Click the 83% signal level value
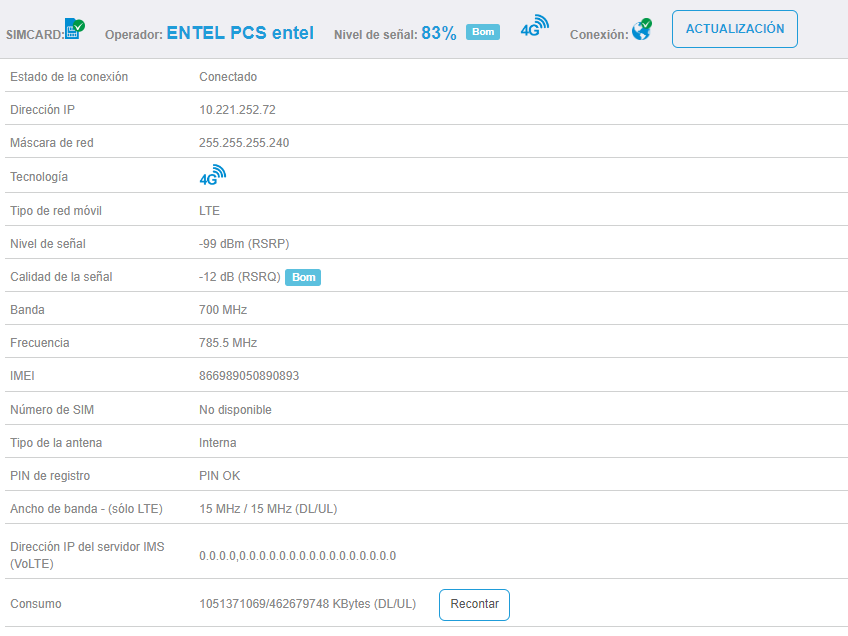Screen dimensions: 848x636 pos(438,33)
